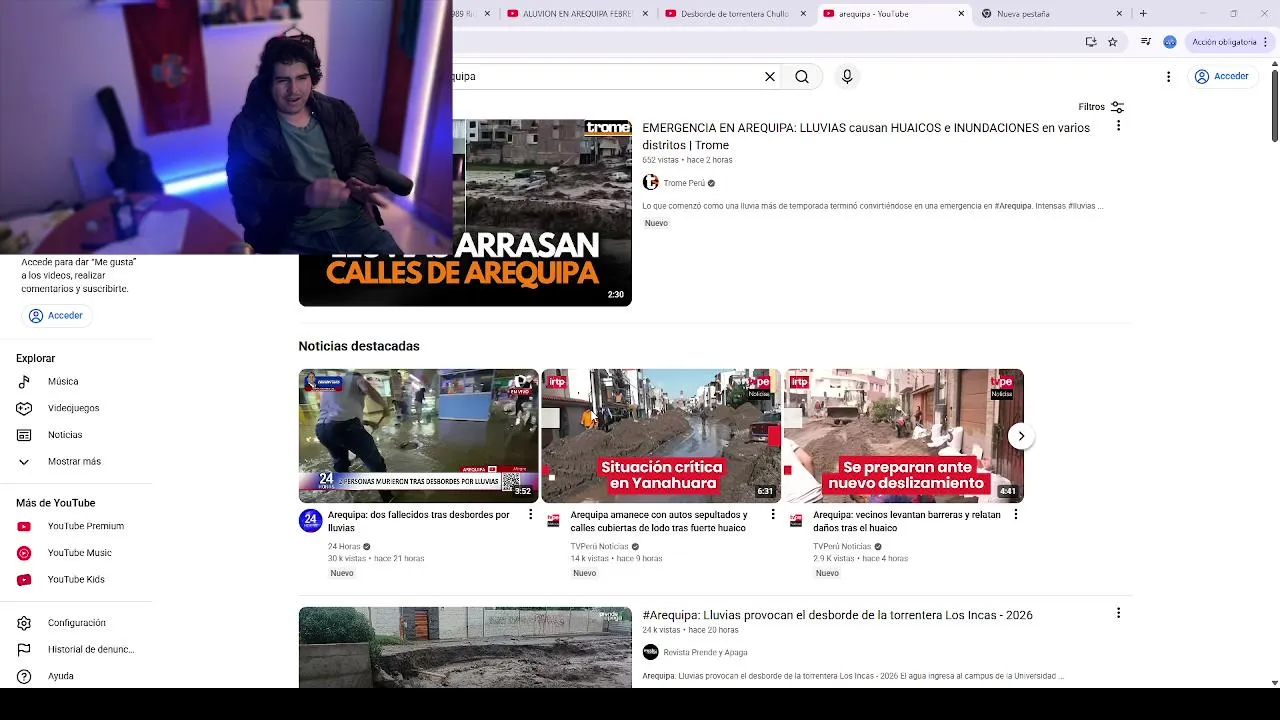This screenshot has height=720, width=1280.
Task: Open Se preparan ante nuevo deslizamiento thumbnail
Action: point(903,436)
